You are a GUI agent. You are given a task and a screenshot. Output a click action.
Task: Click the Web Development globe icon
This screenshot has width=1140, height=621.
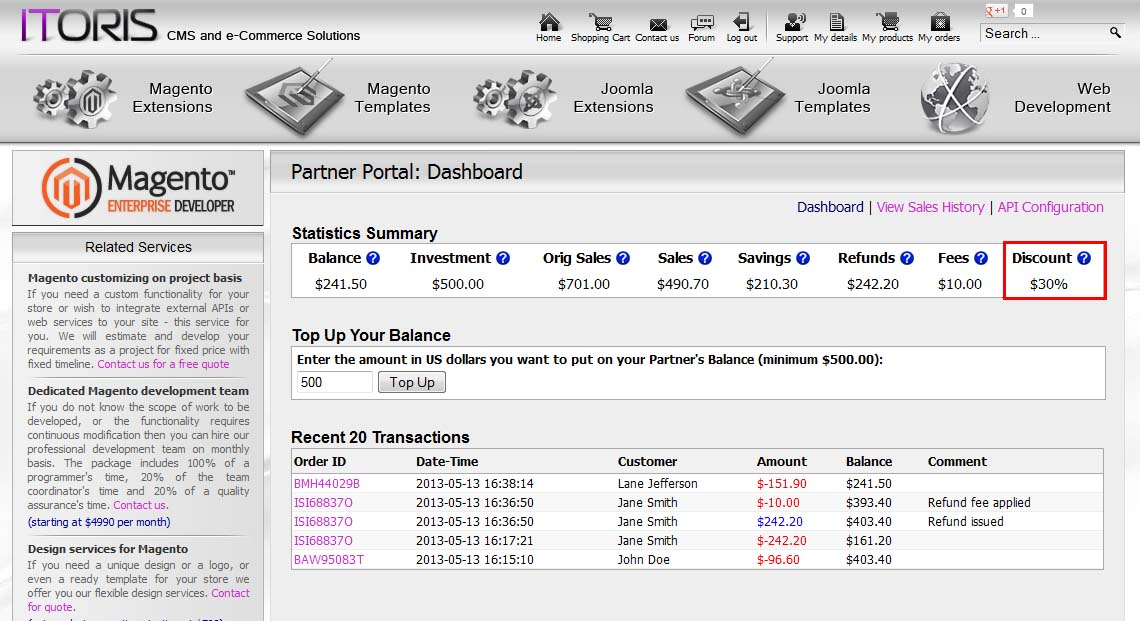pyautogui.click(x=954, y=98)
